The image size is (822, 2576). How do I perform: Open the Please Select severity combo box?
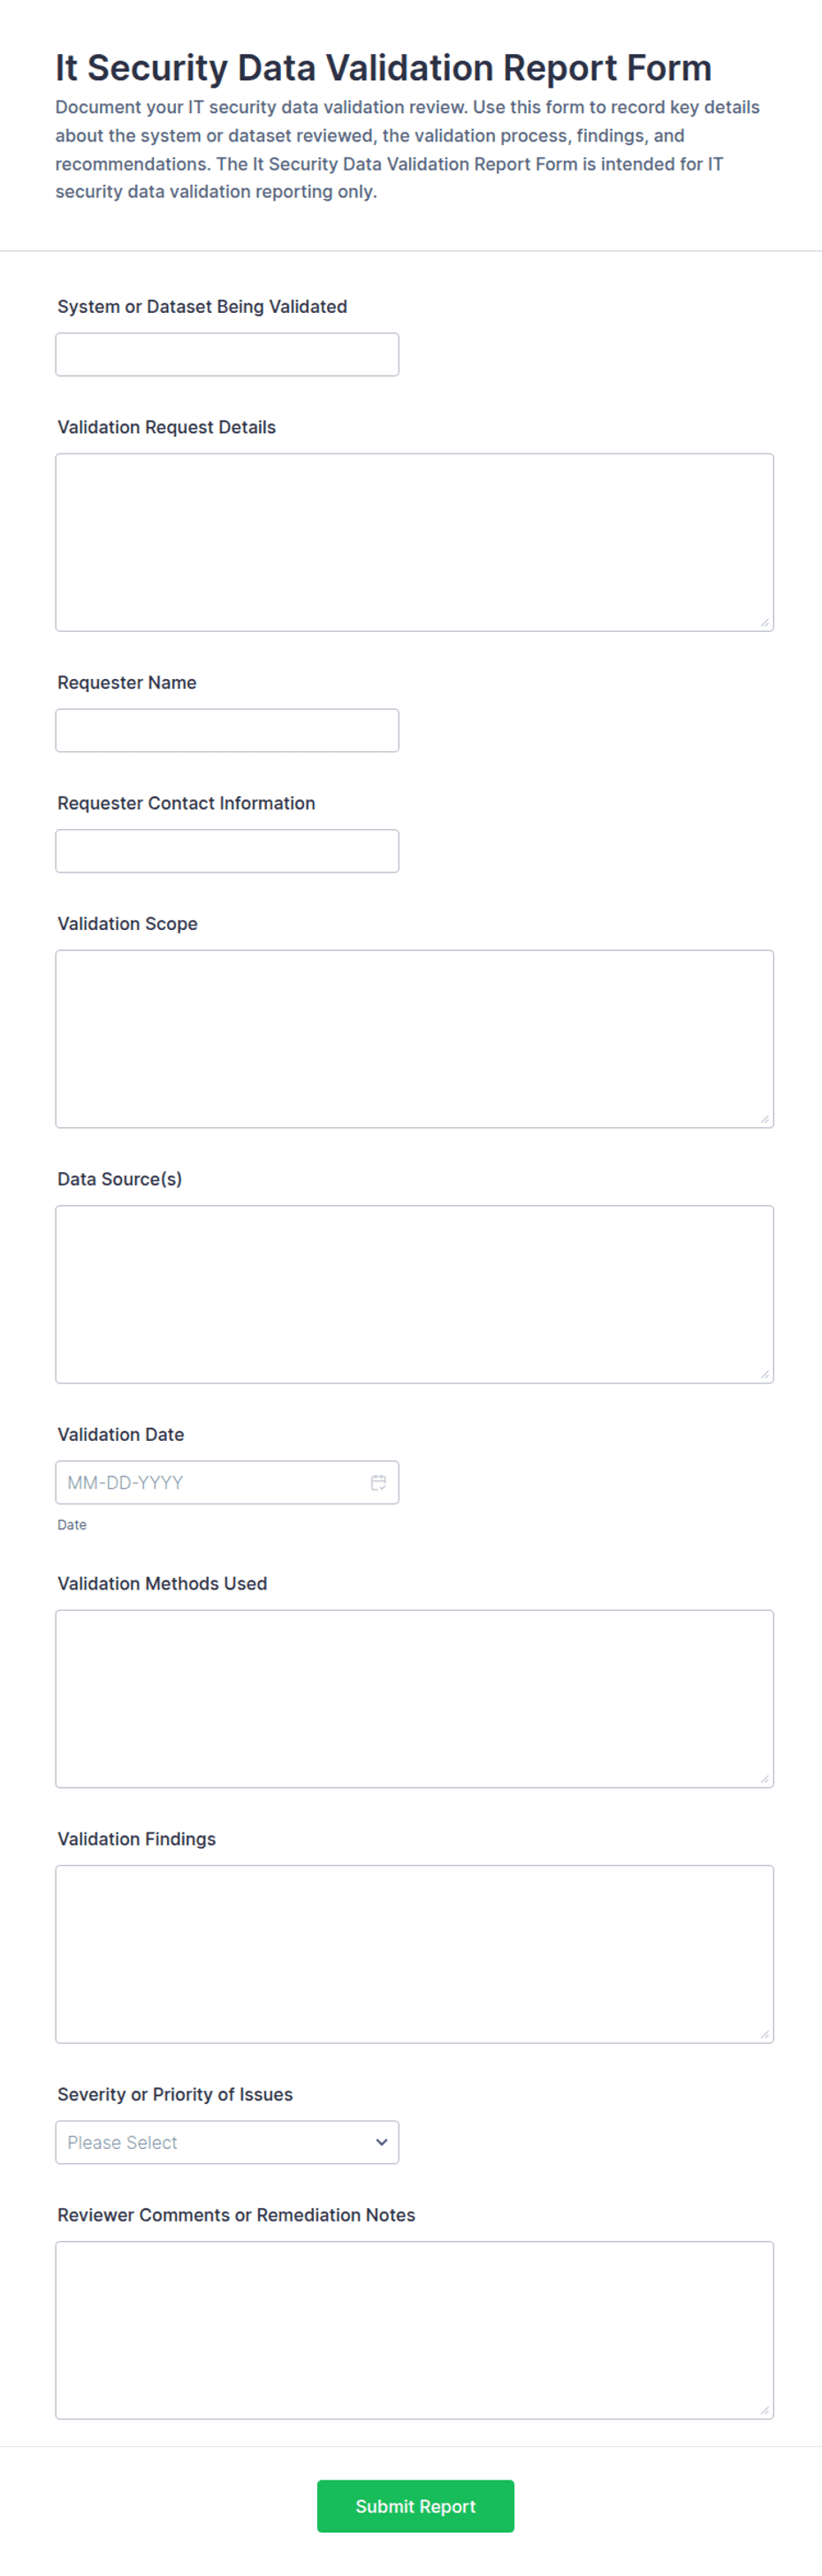227,2142
